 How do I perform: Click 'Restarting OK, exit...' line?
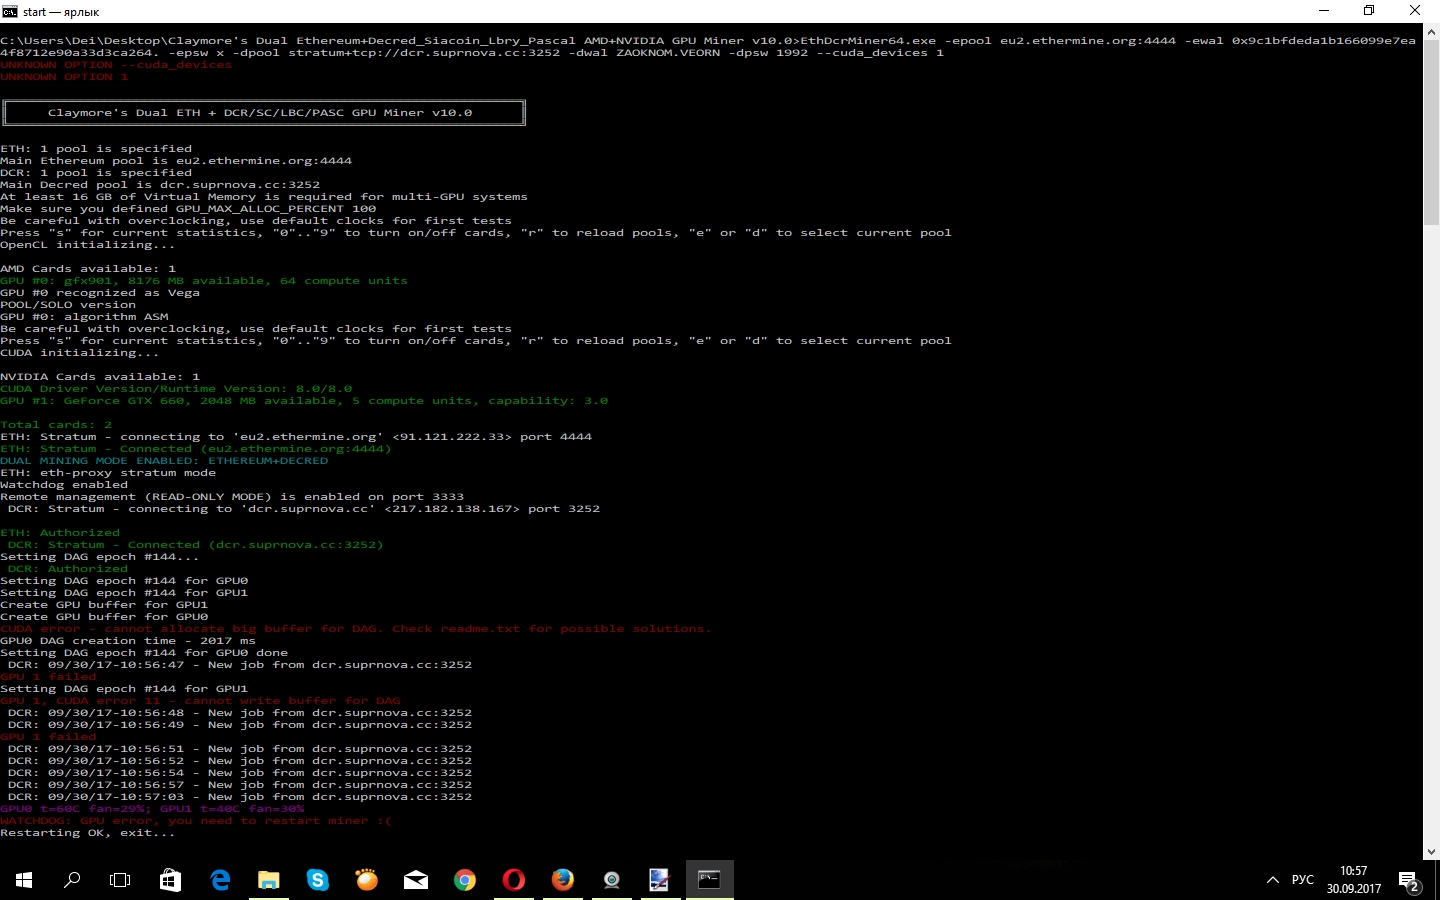pos(88,833)
